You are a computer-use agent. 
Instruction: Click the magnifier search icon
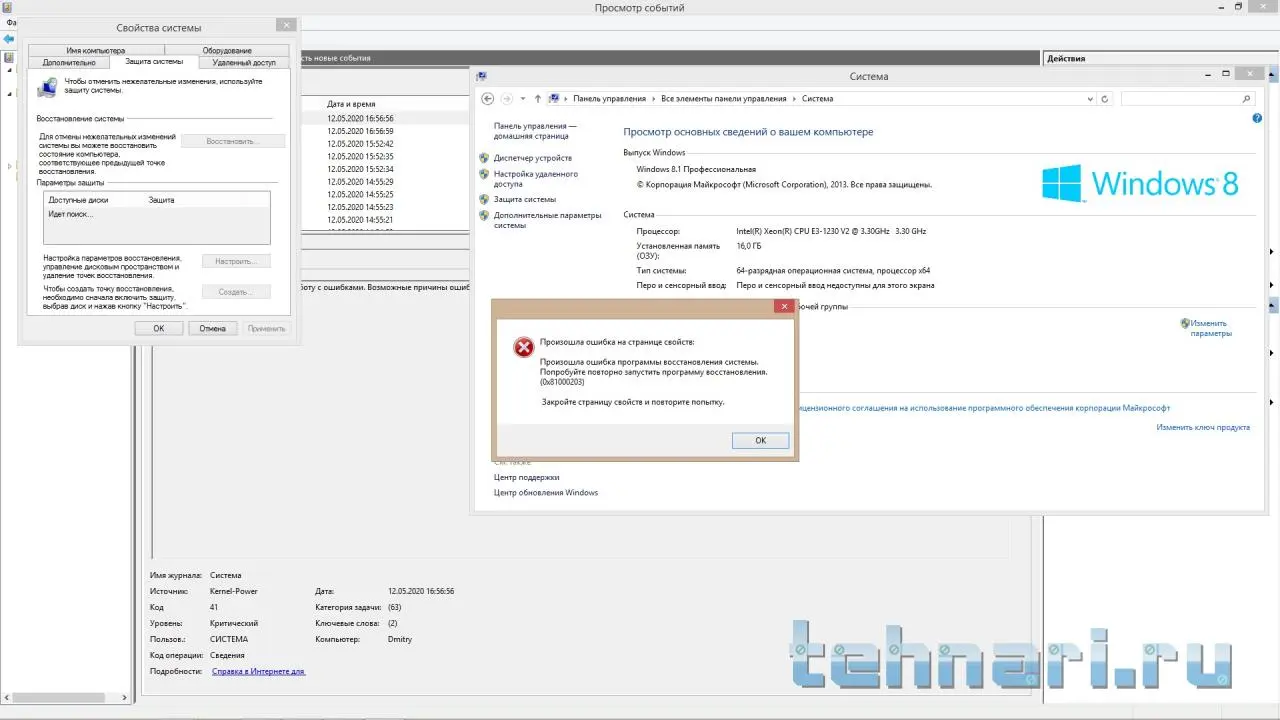pyautogui.click(x=1246, y=99)
